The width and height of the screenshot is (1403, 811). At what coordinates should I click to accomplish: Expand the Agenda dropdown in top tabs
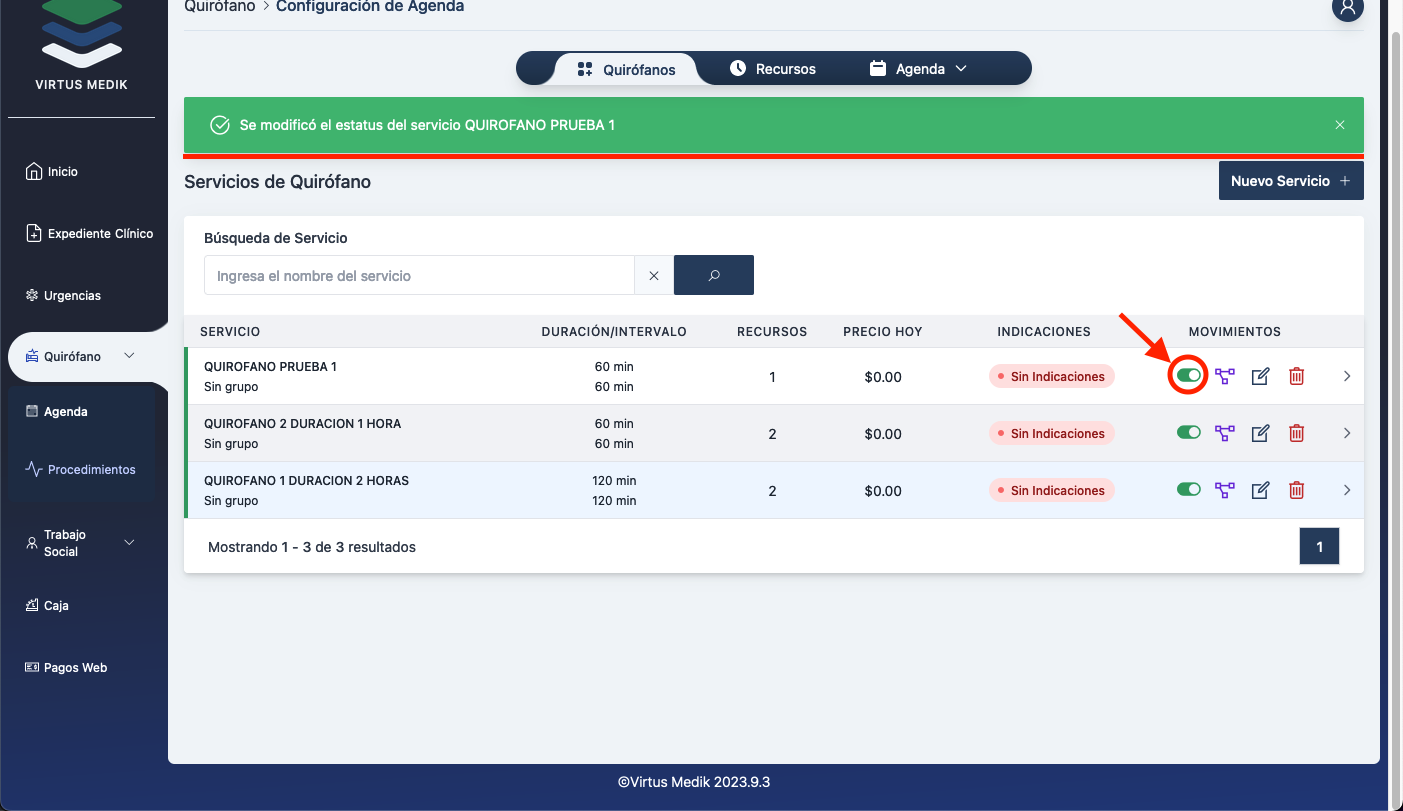pyautogui.click(x=919, y=69)
